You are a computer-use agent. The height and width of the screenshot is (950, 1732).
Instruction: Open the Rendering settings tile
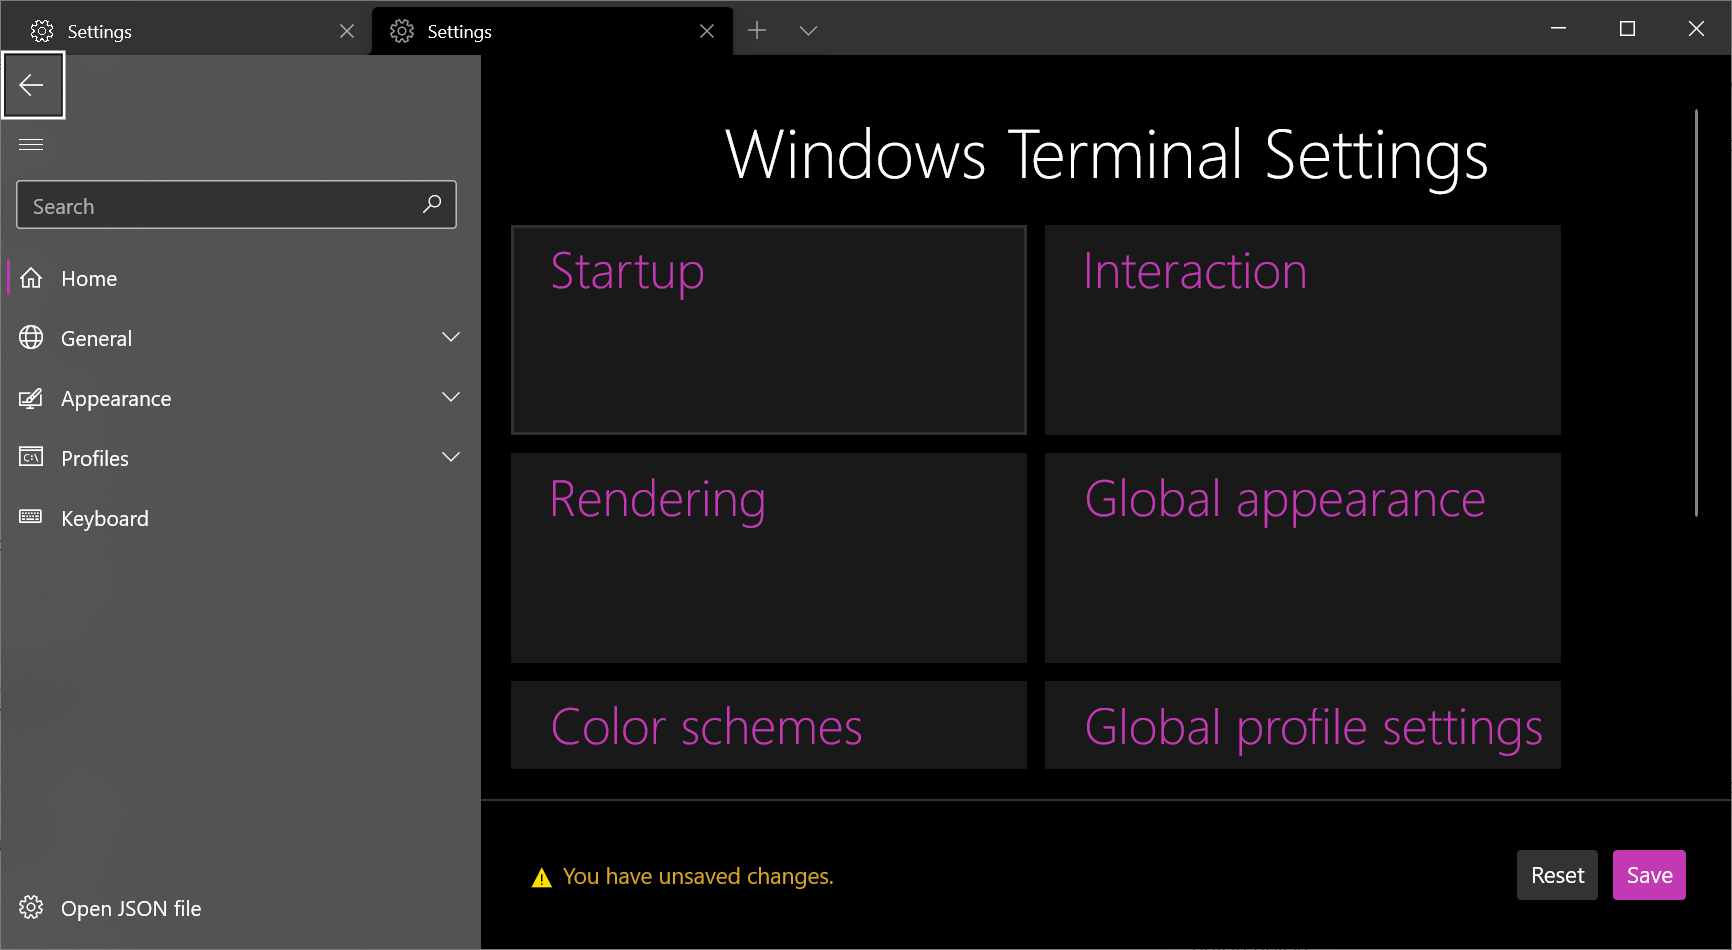(769, 558)
